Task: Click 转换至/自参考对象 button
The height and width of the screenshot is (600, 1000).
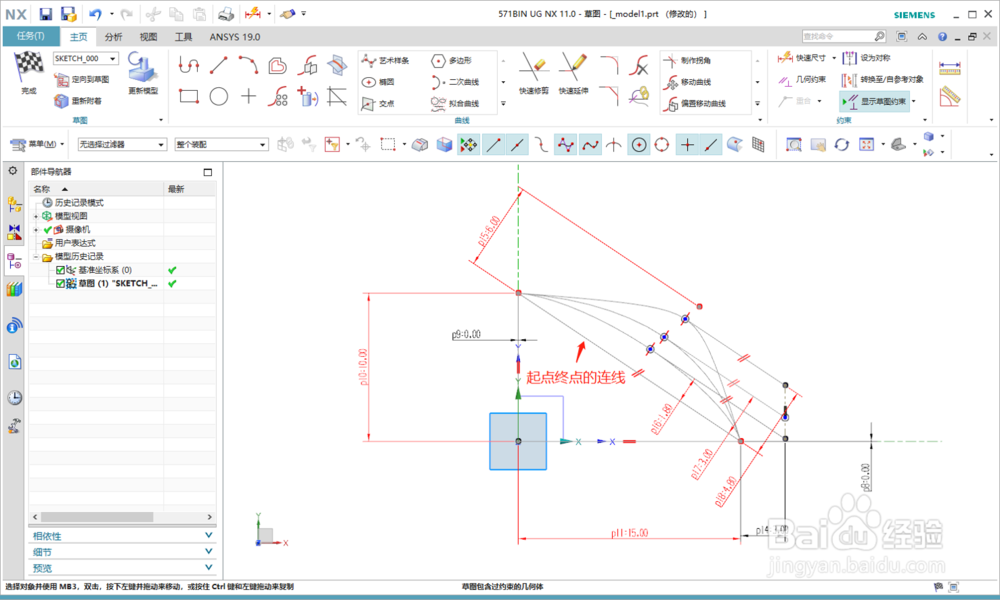Action: pos(883,80)
